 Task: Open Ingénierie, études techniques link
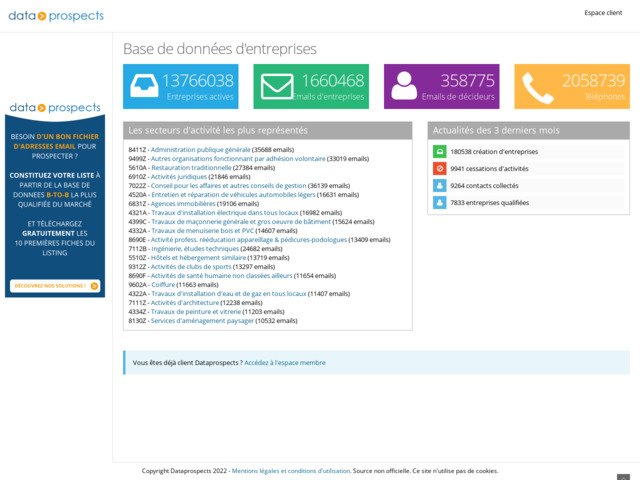195,249
